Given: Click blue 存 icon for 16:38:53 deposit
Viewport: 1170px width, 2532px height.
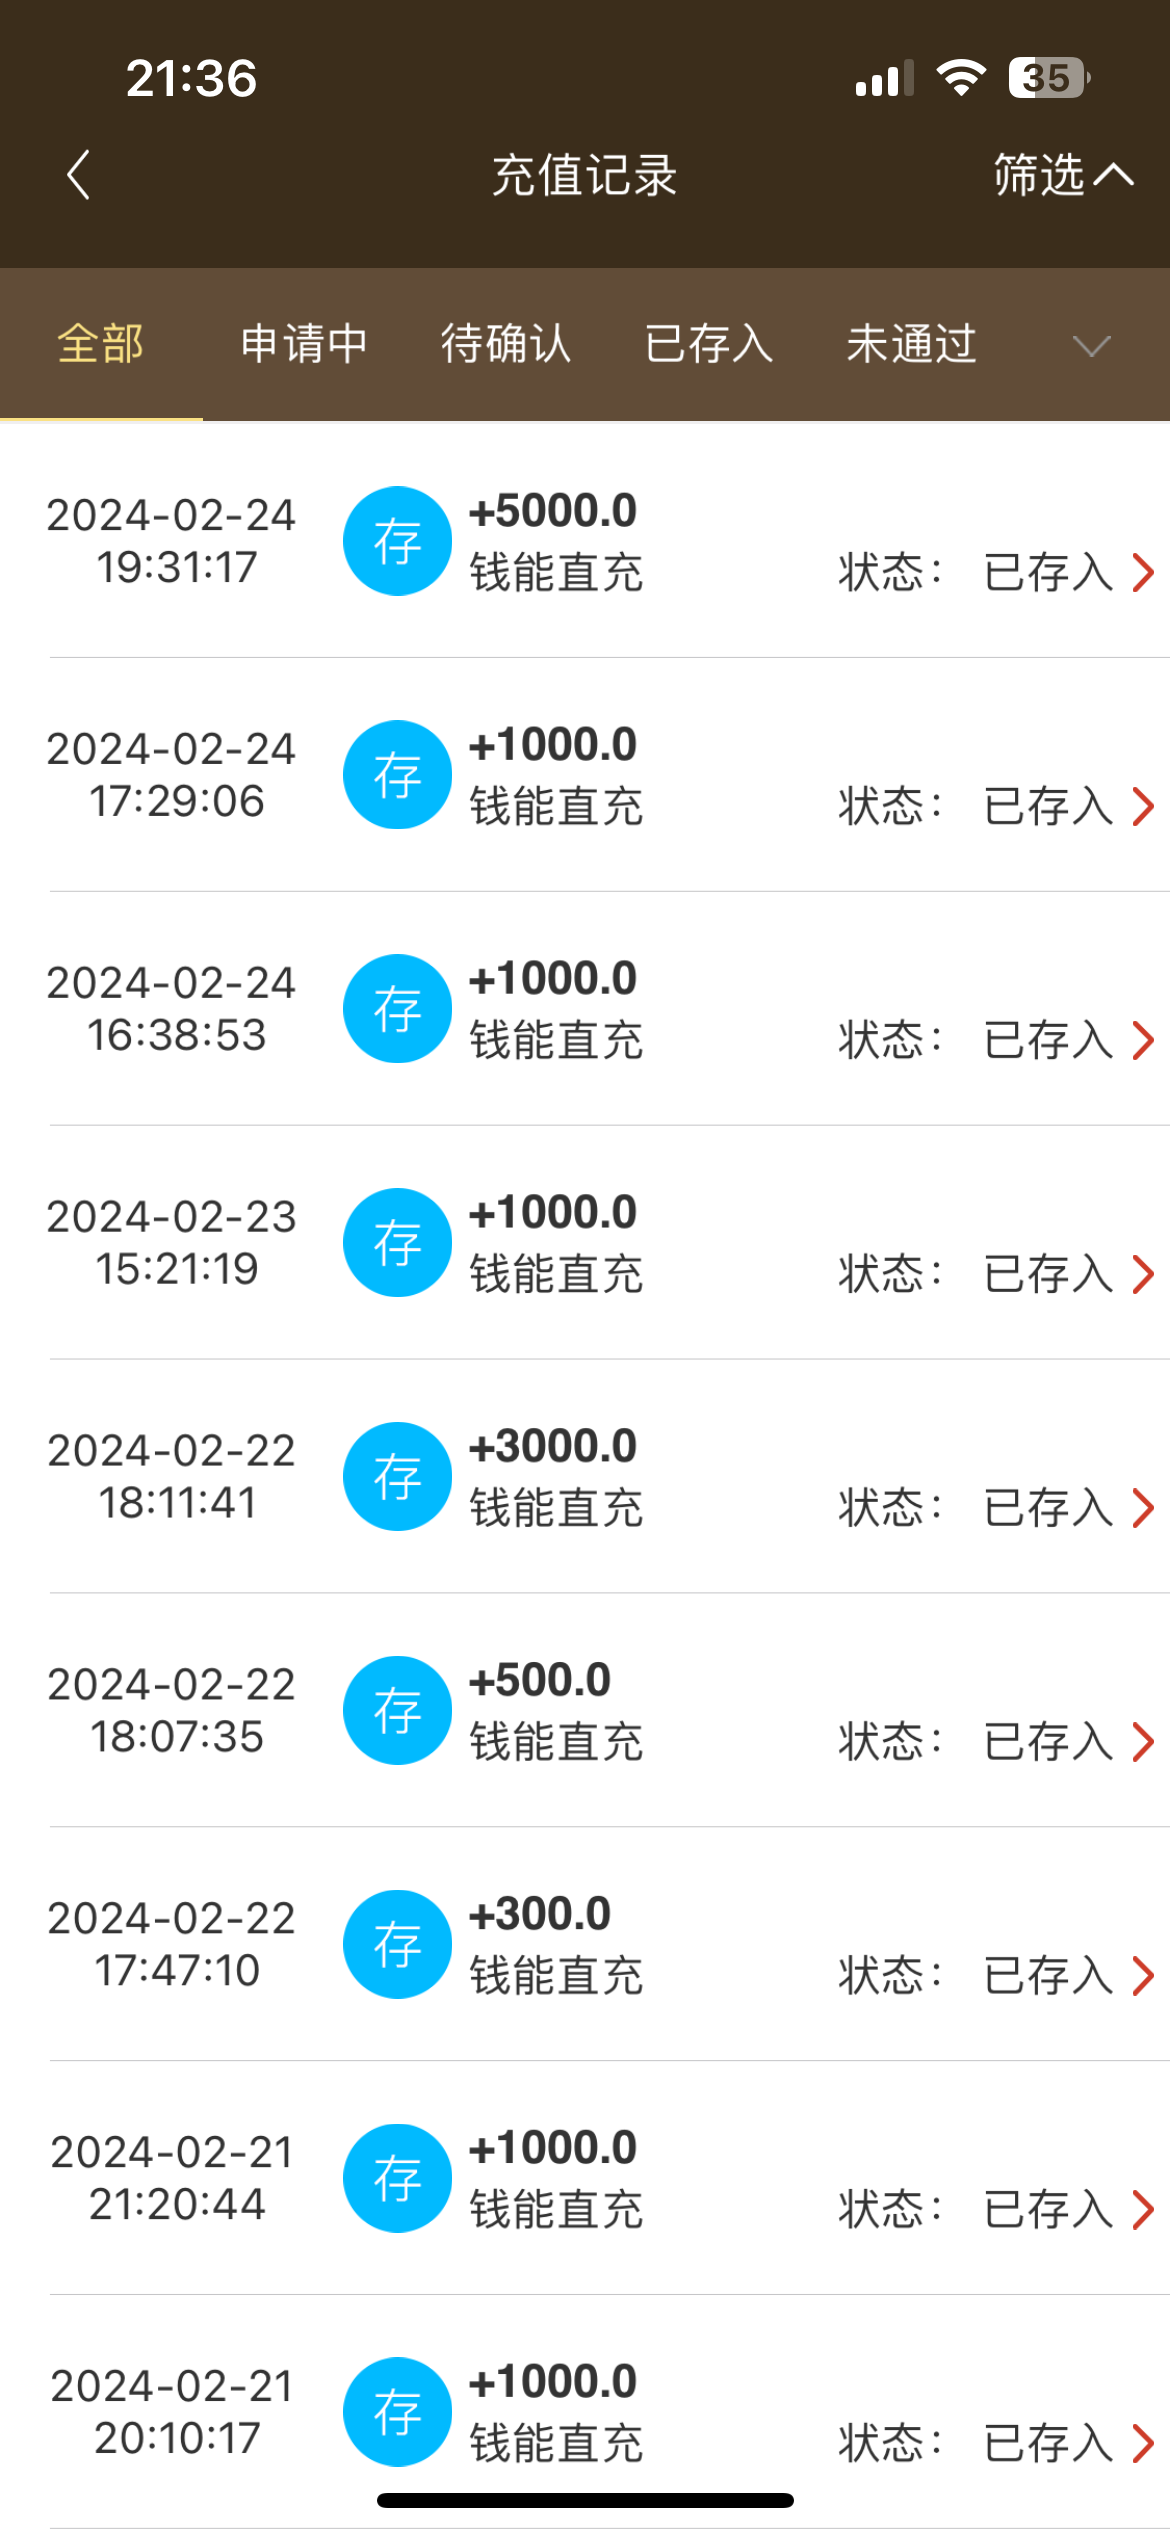Looking at the screenshot, I should point(397,1009).
